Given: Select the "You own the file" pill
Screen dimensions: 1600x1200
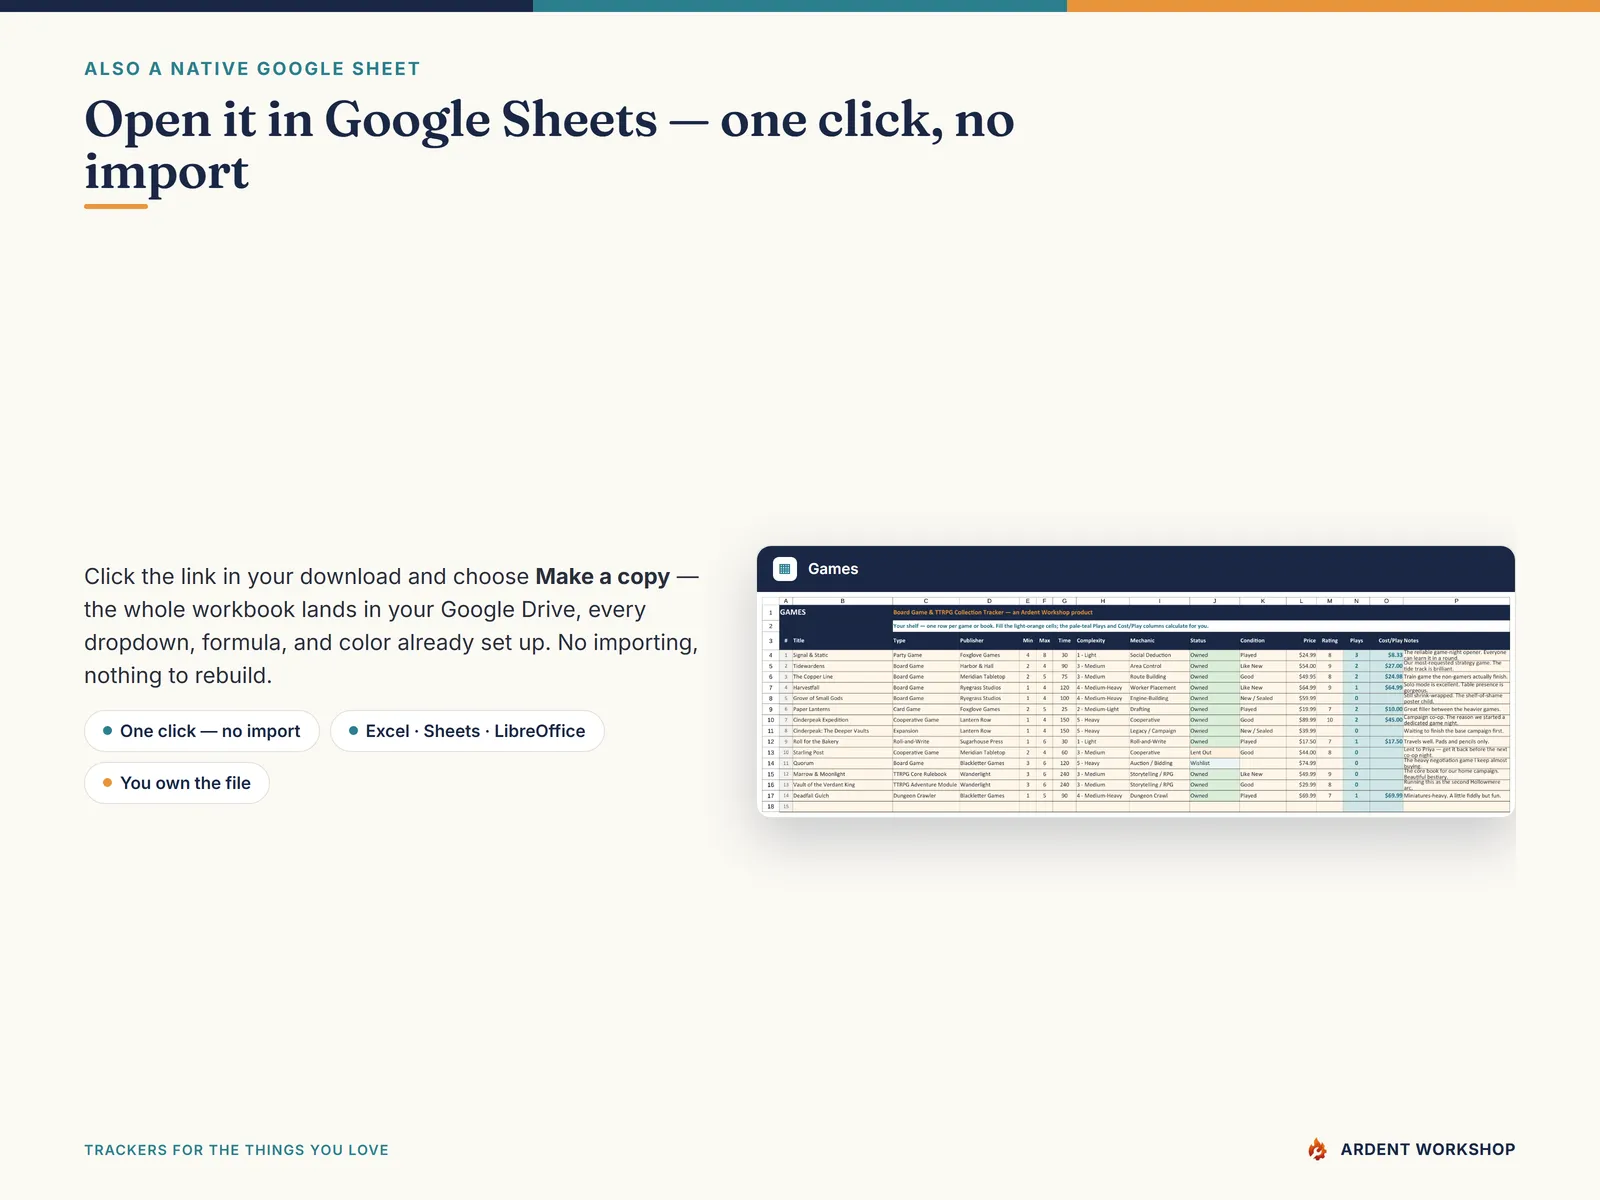Looking at the screenshot, I should (x=177, y=783).
